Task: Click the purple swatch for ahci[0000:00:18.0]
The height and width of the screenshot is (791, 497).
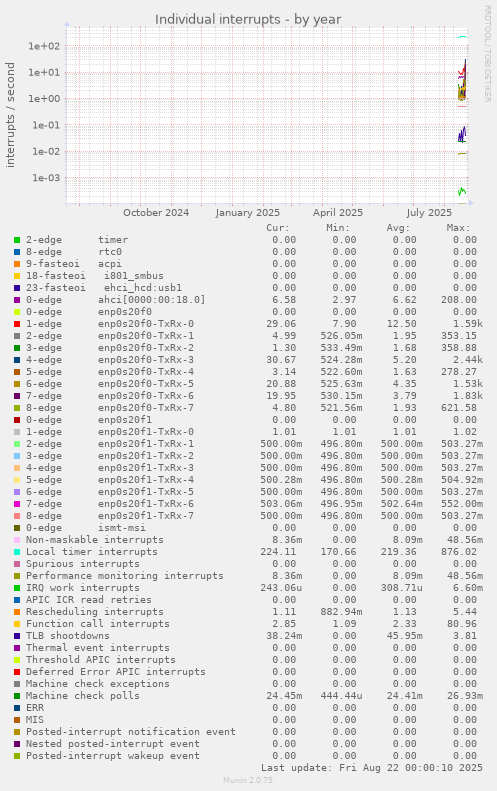Action: pyautogui.click(x=17, y=300)
